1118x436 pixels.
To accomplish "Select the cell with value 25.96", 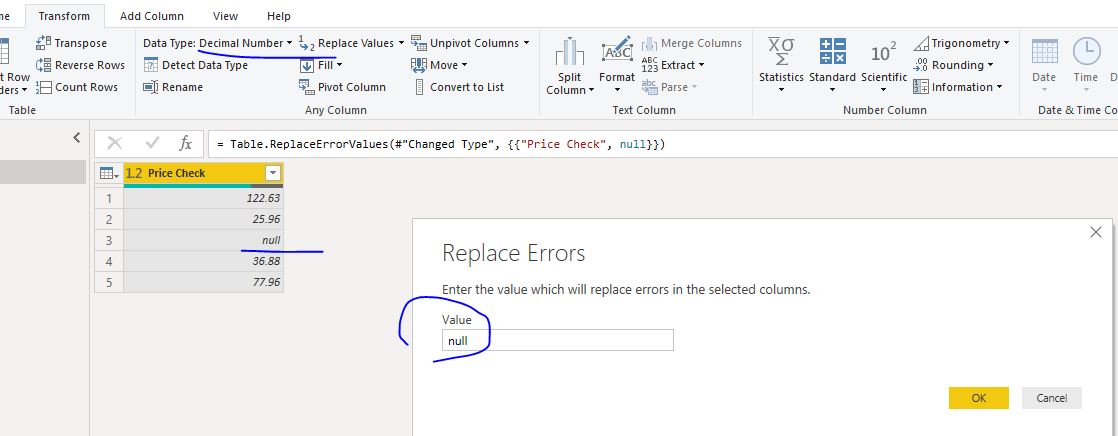I will coord(203,219).
